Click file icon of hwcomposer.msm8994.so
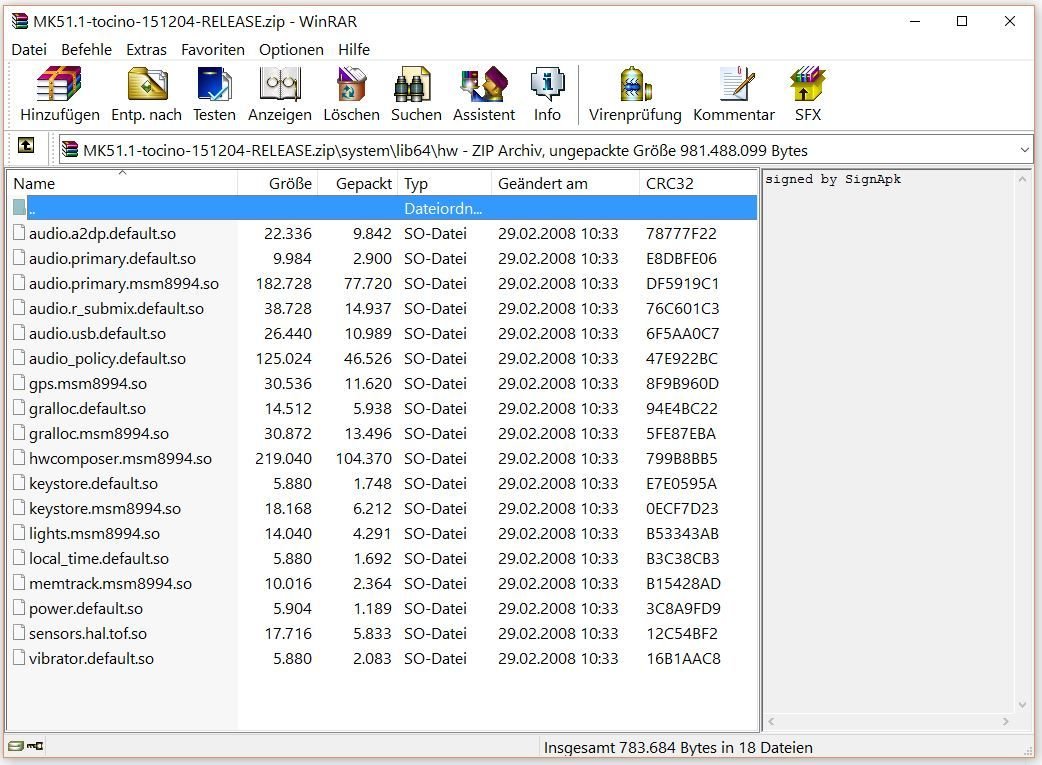Viewport: 1042px width, 765px height. [x=19, y=458]
